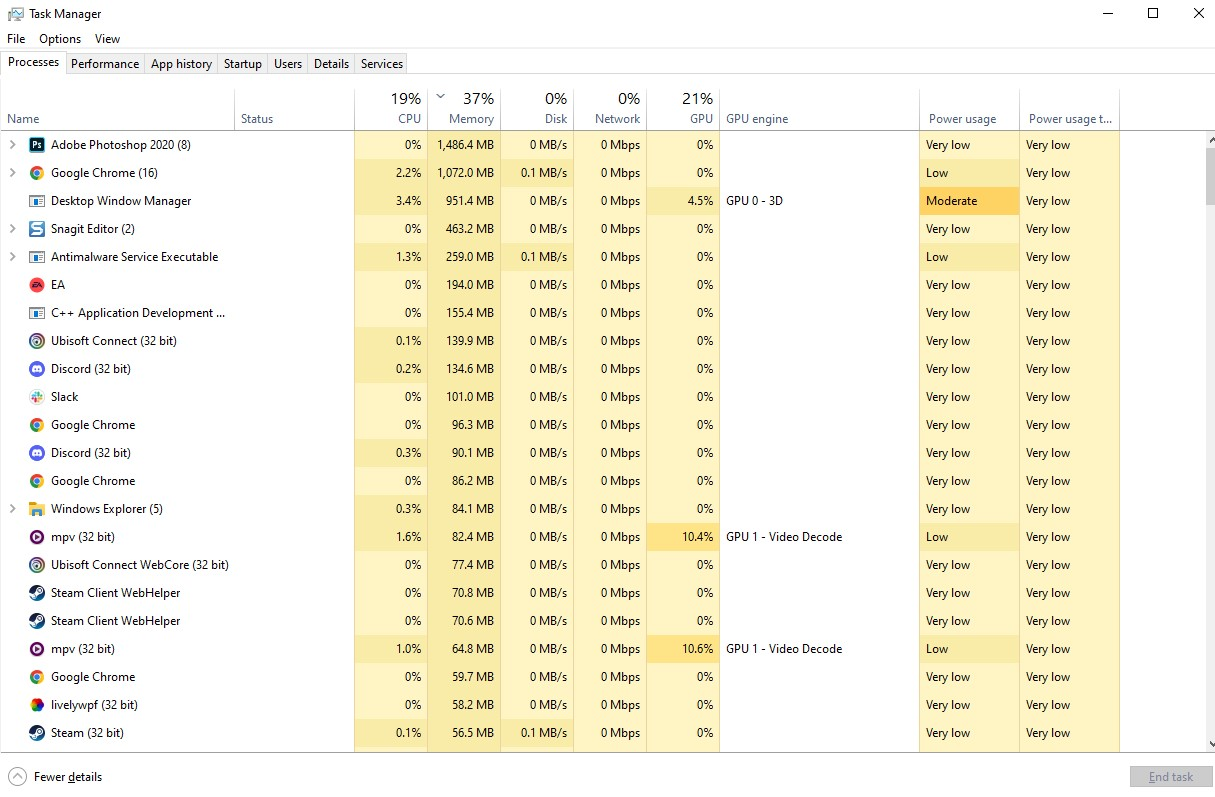Sort processes by the Name column header

pyautogui.click(x=118, y=110)
